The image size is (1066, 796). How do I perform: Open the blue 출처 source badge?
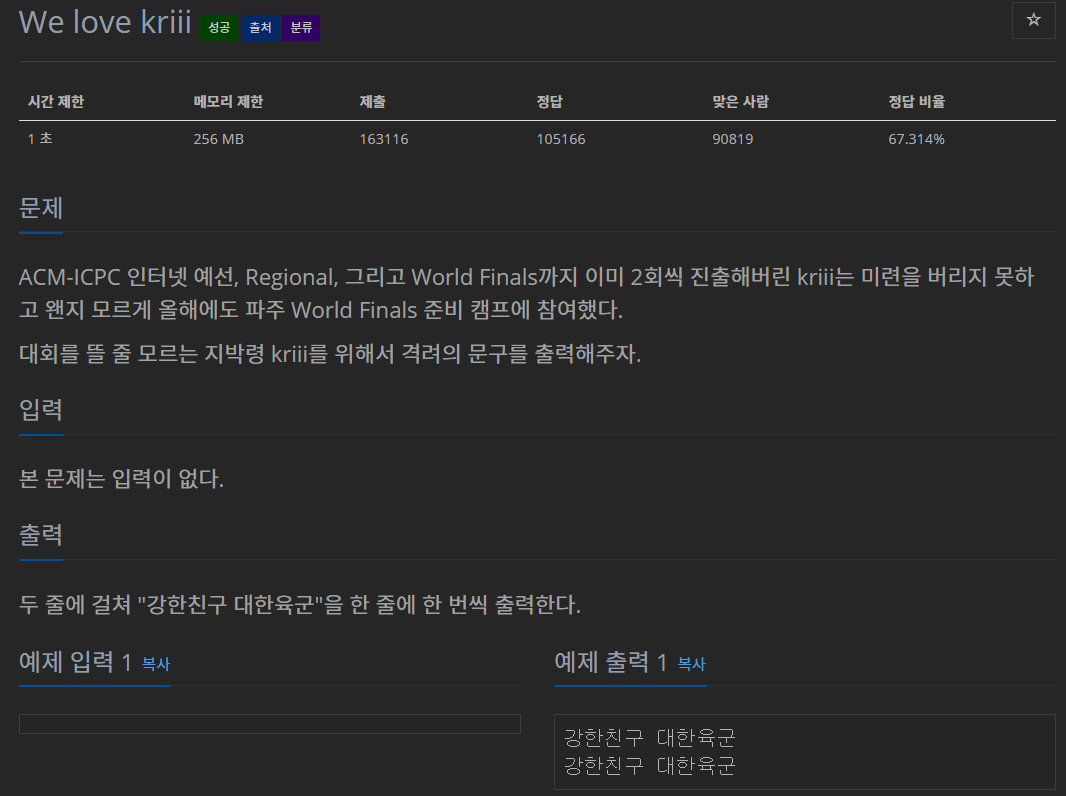point(260,28)
